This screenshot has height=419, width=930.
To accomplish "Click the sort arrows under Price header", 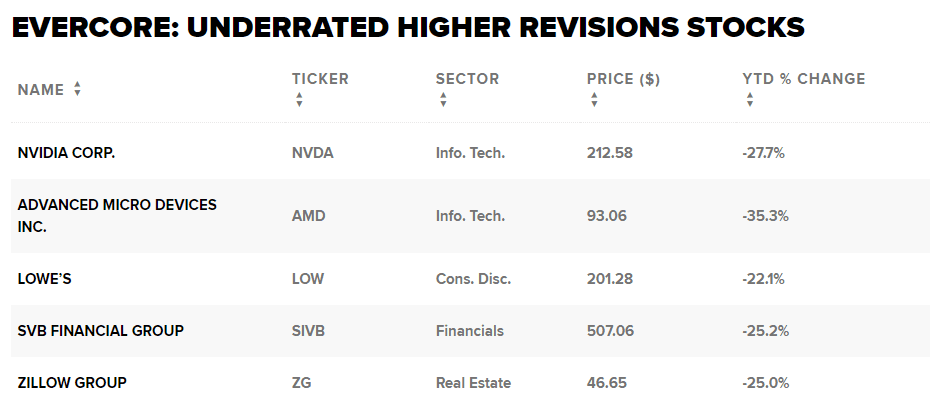I will coord(594,100).
